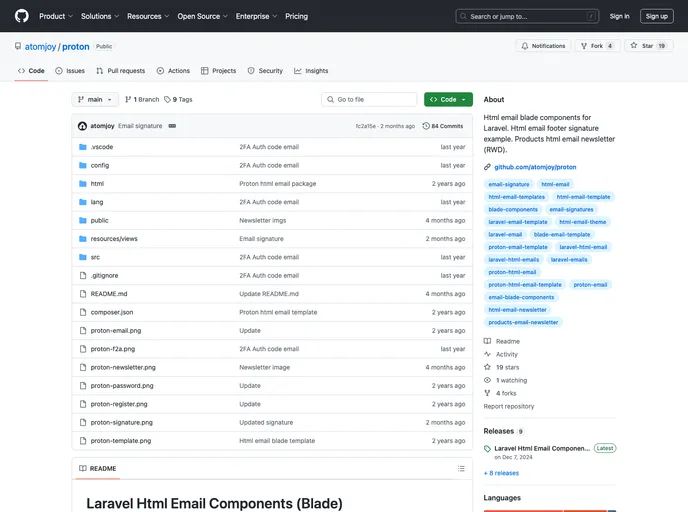Expand the Open Source menu
The image size is (688, 512).
point(202,16)
